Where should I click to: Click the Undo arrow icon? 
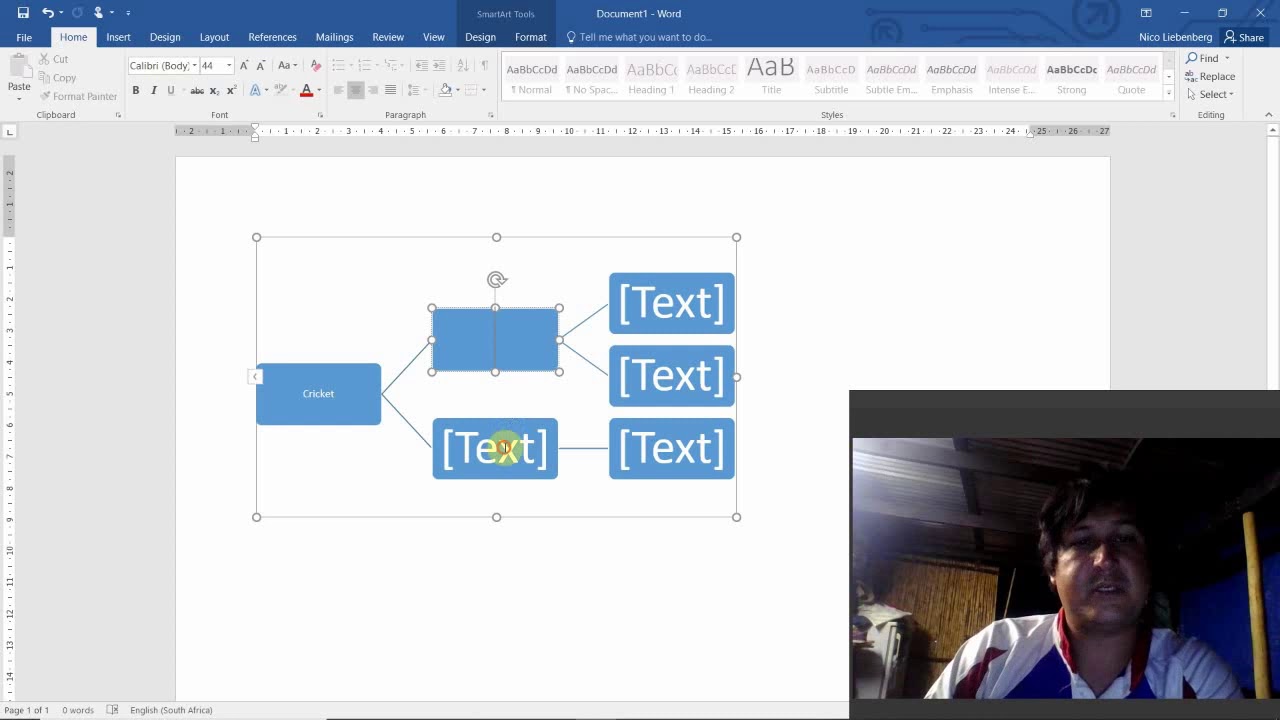tap(47, 13)
